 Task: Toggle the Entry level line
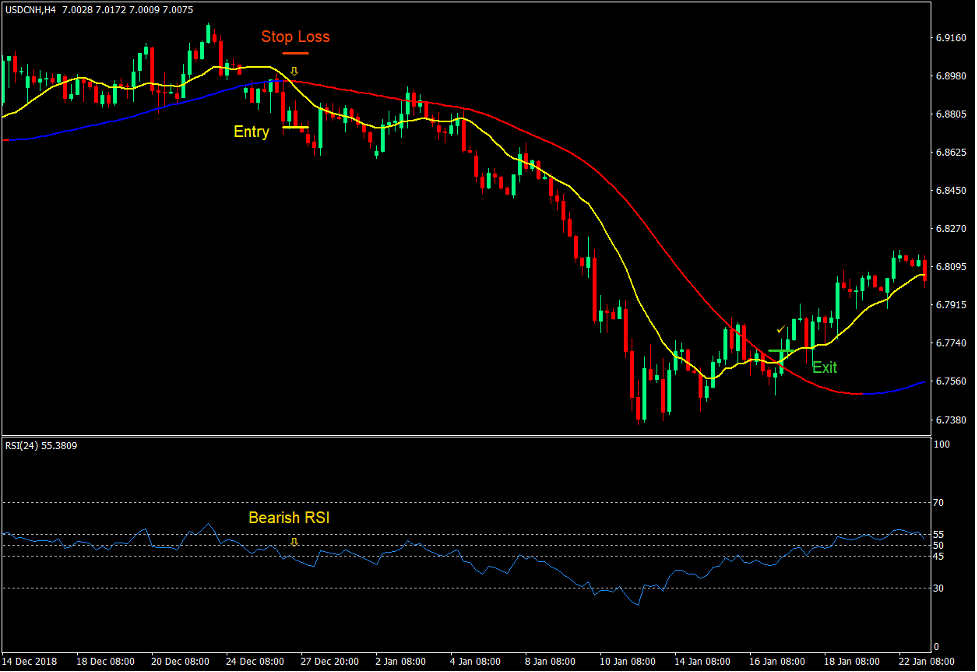tap(293, 128)
